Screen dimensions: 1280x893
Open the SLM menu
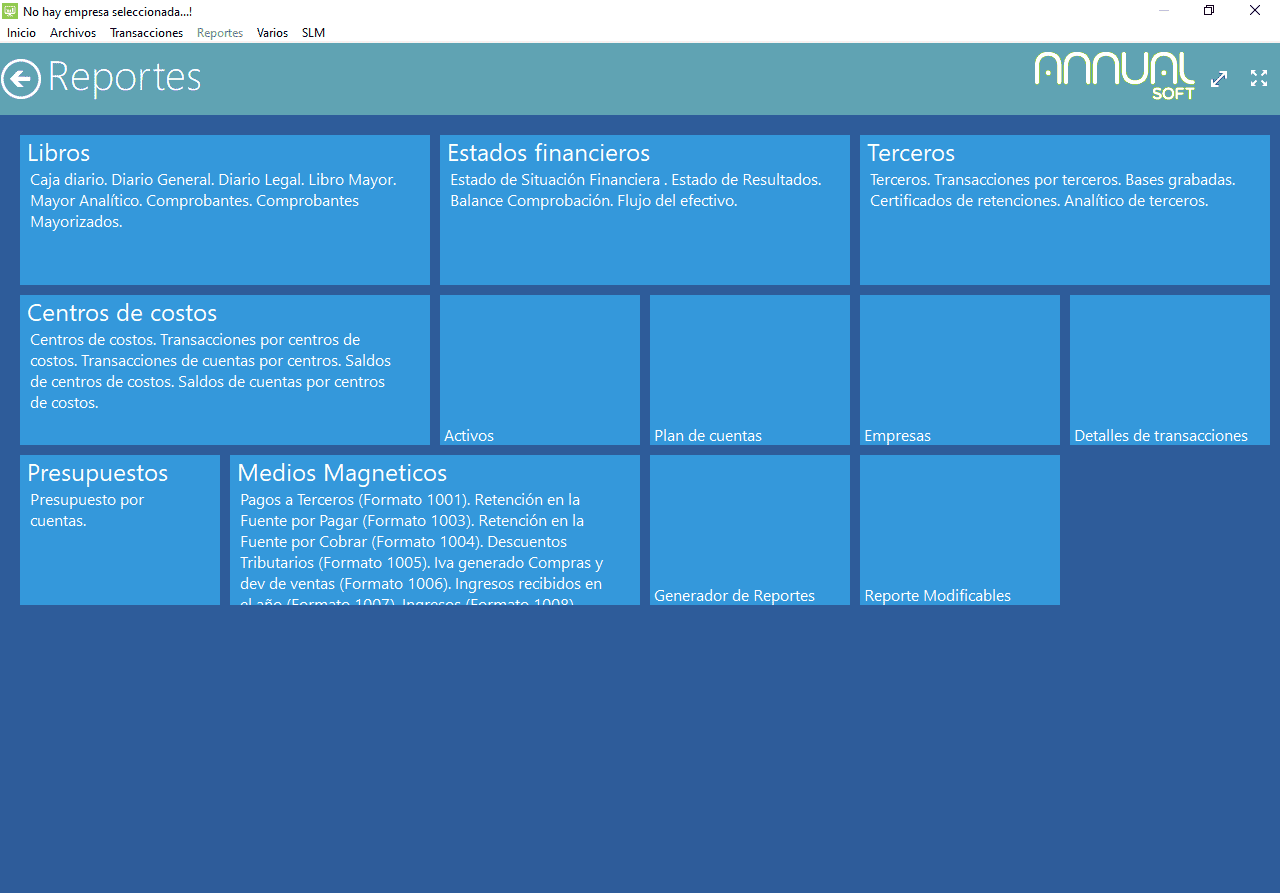point(313,33)
